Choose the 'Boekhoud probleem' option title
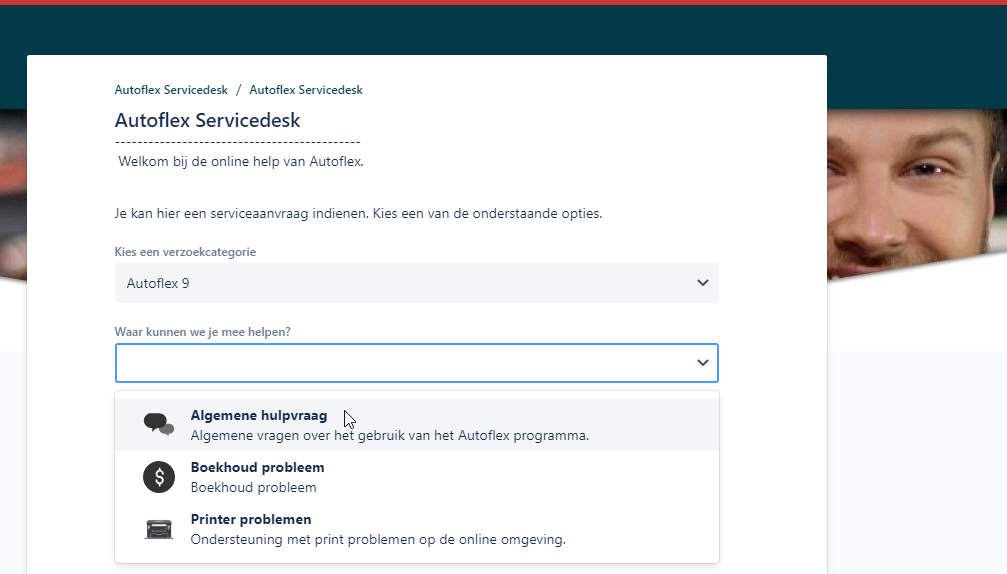 (257, 467)
